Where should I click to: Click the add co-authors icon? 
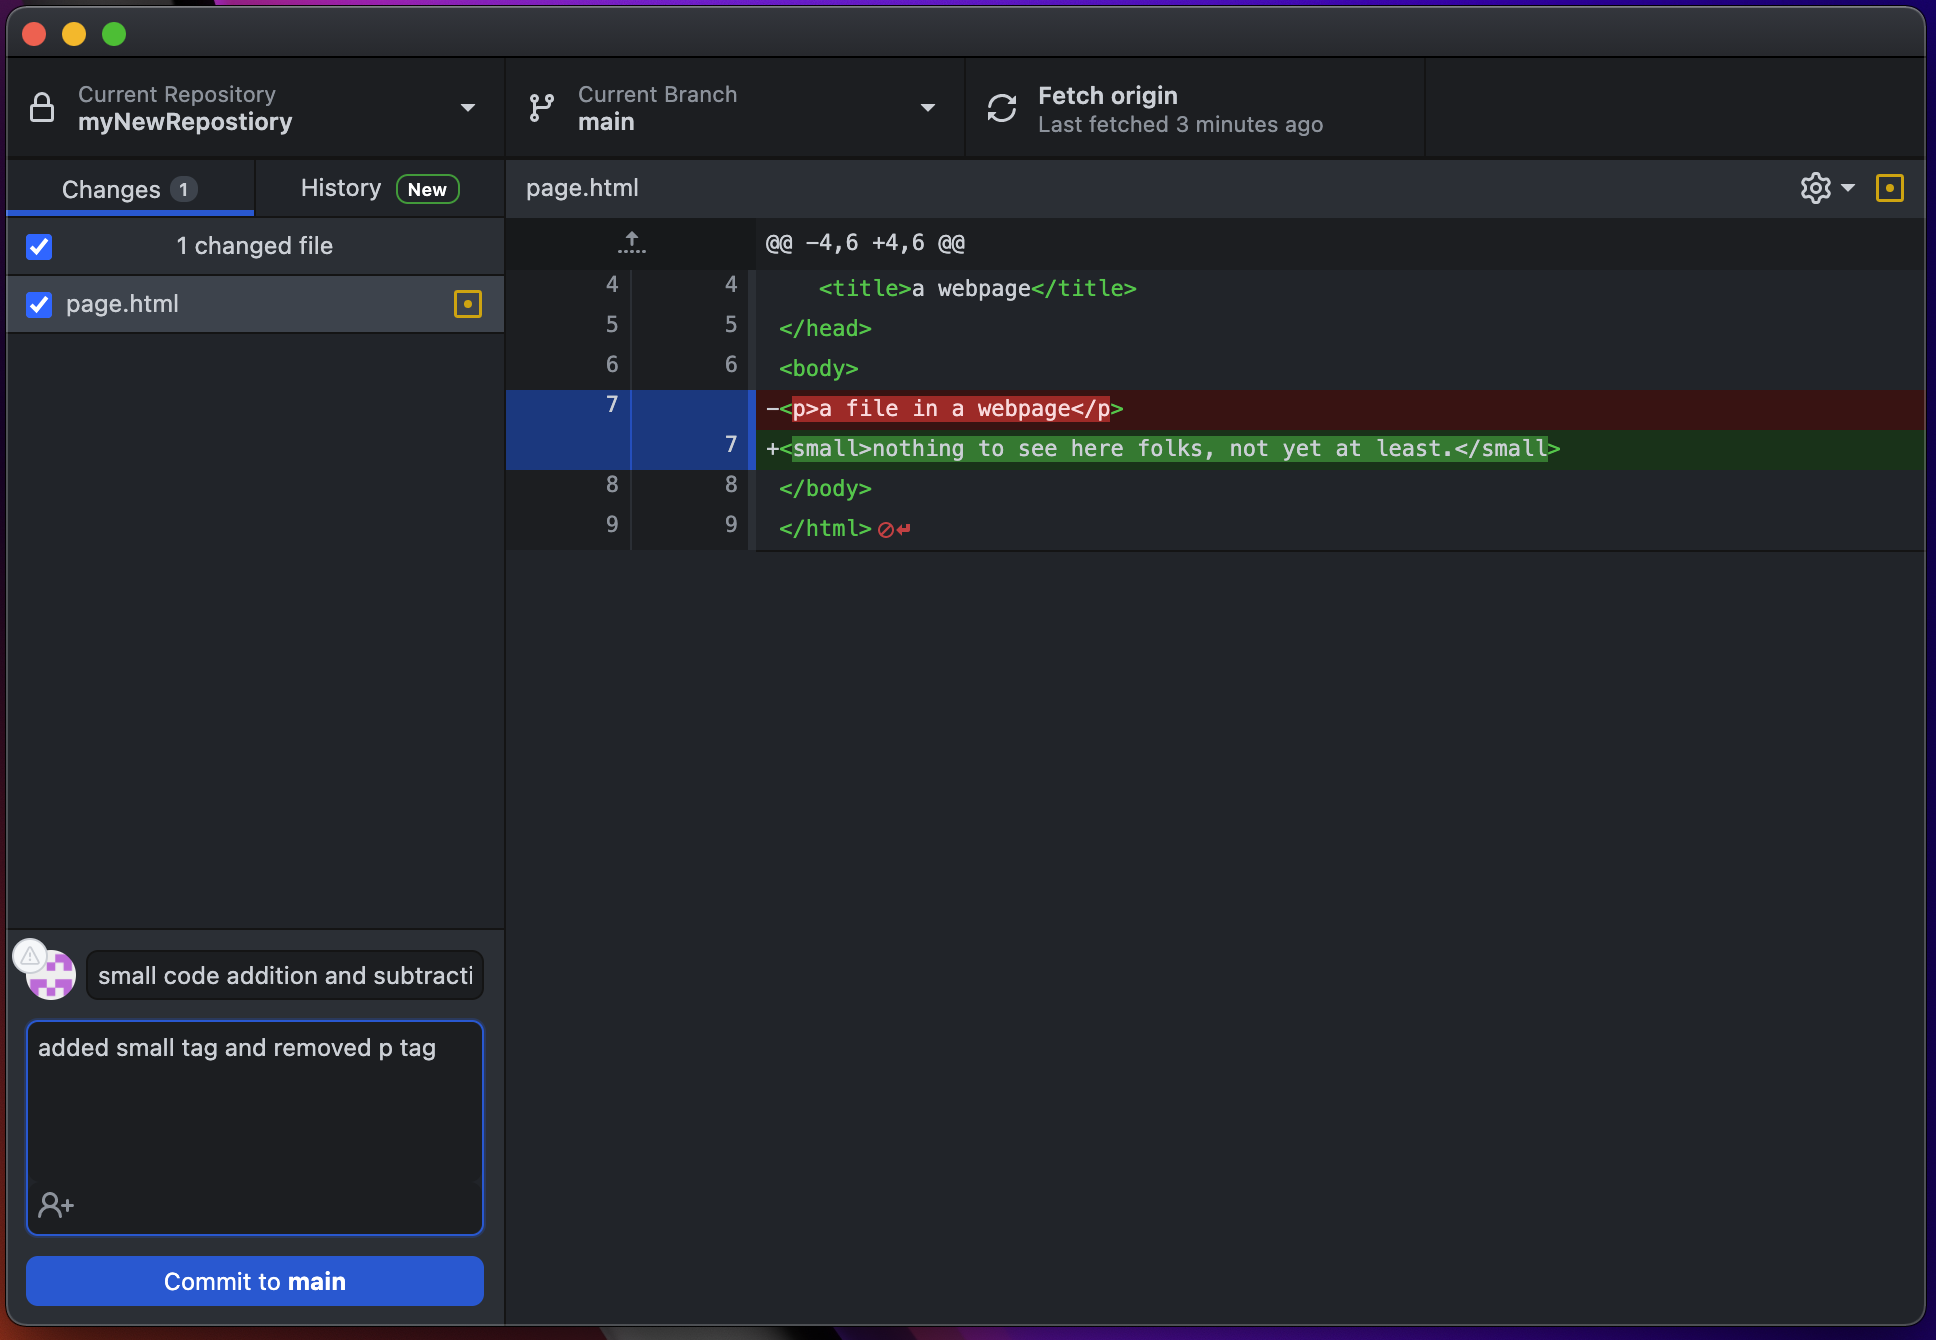click(x=56, y=1205)
